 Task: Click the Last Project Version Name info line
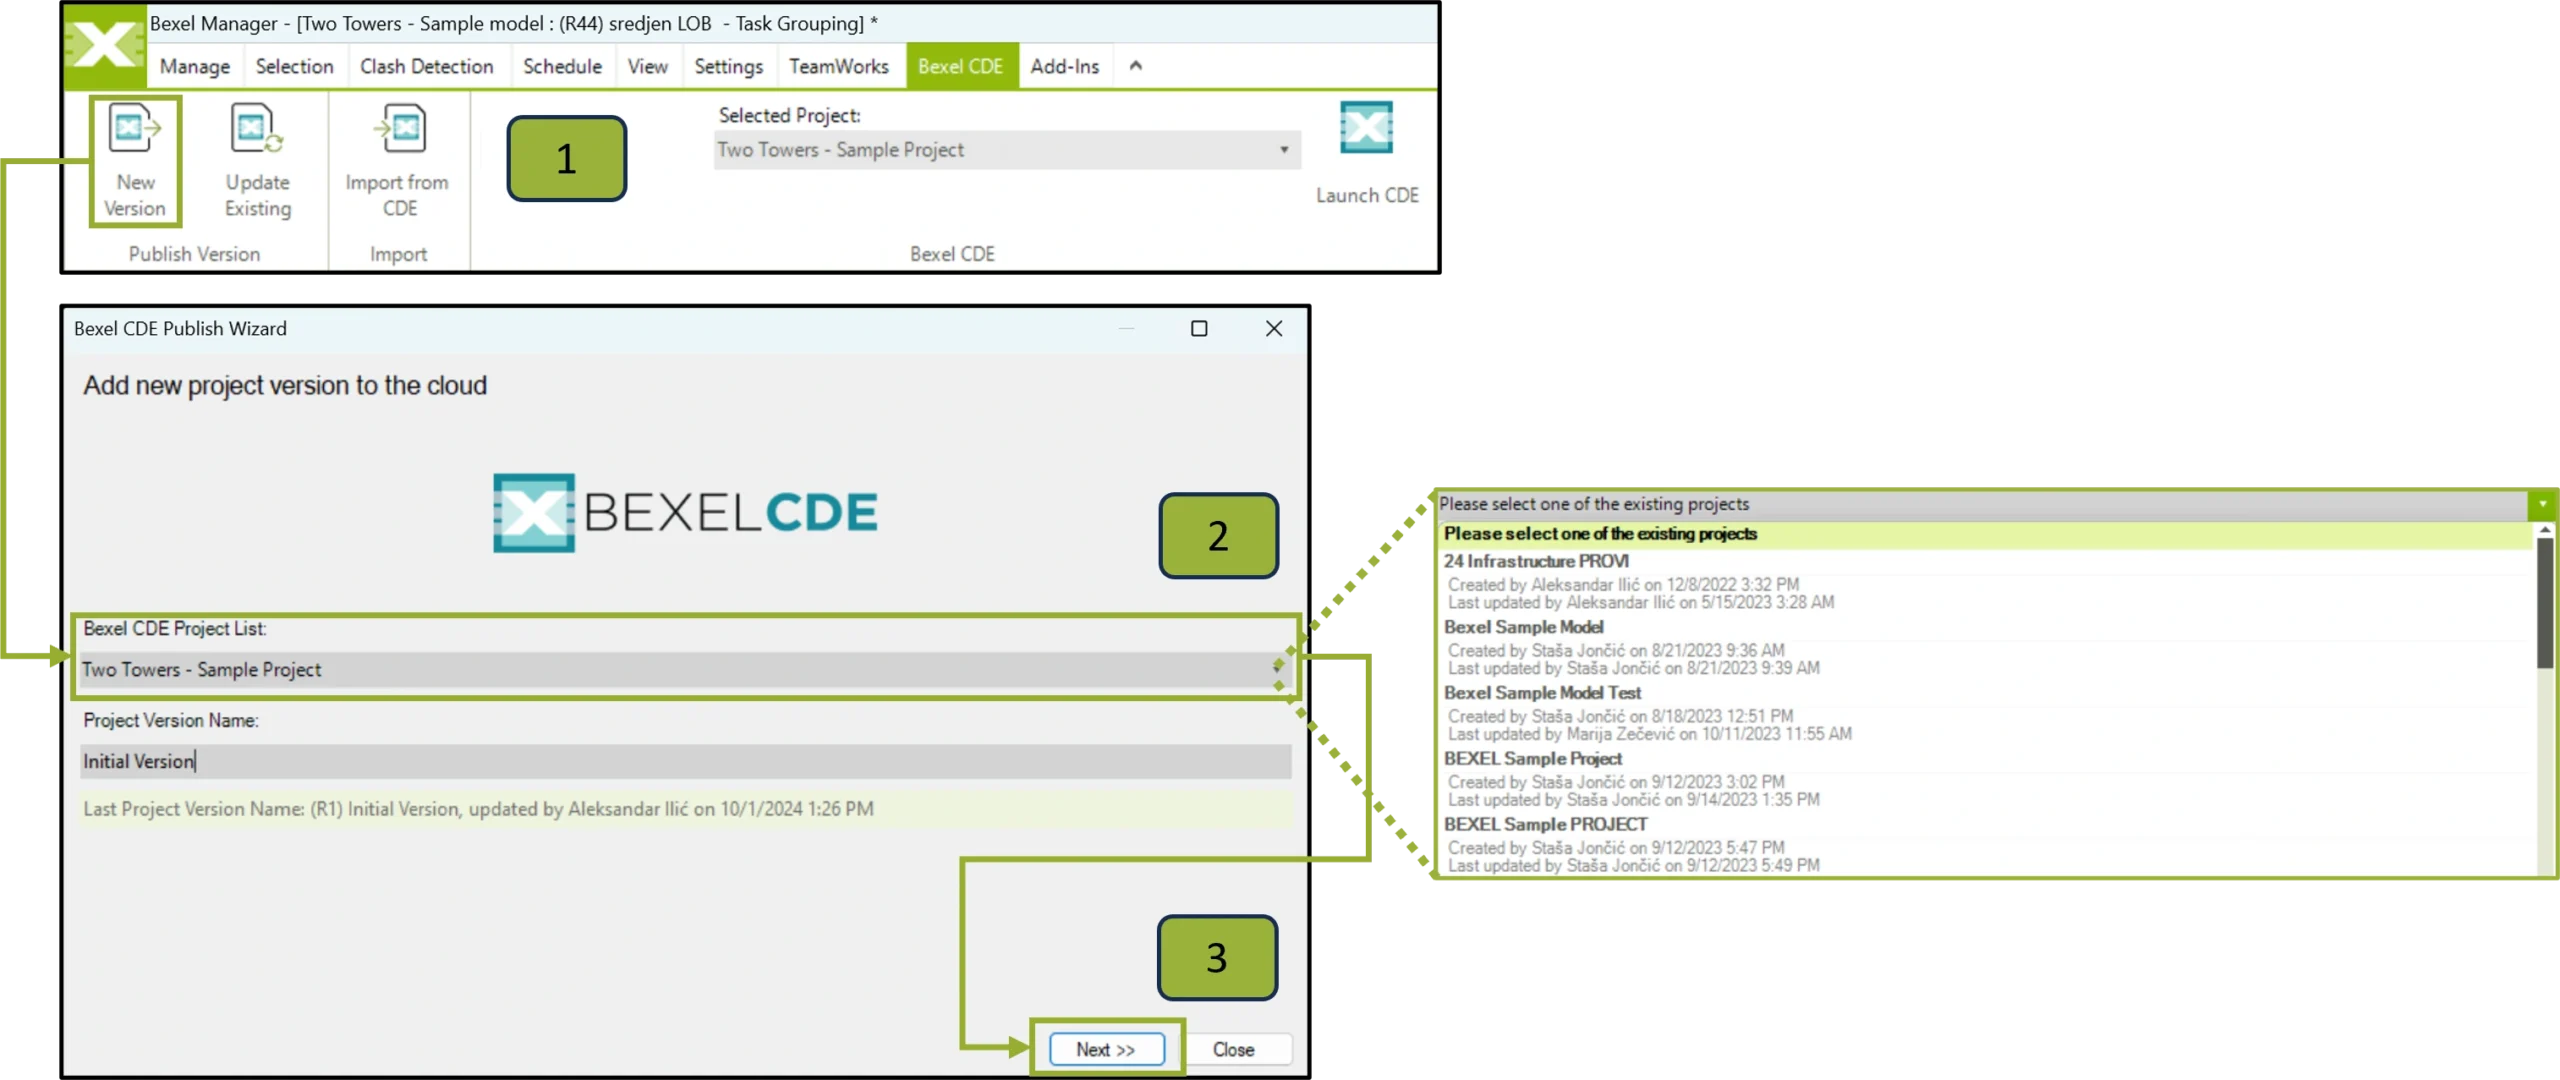tap(685, 809)
